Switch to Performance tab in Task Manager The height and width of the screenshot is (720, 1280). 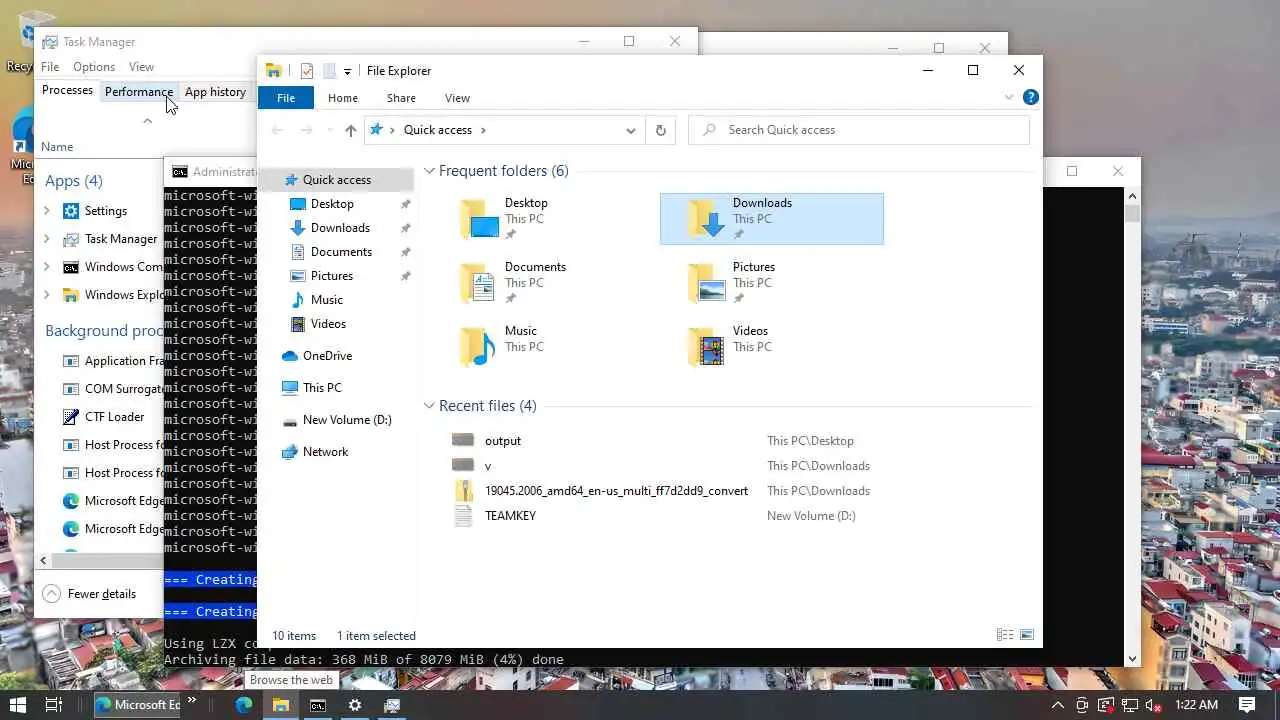(x=139, y=92)
